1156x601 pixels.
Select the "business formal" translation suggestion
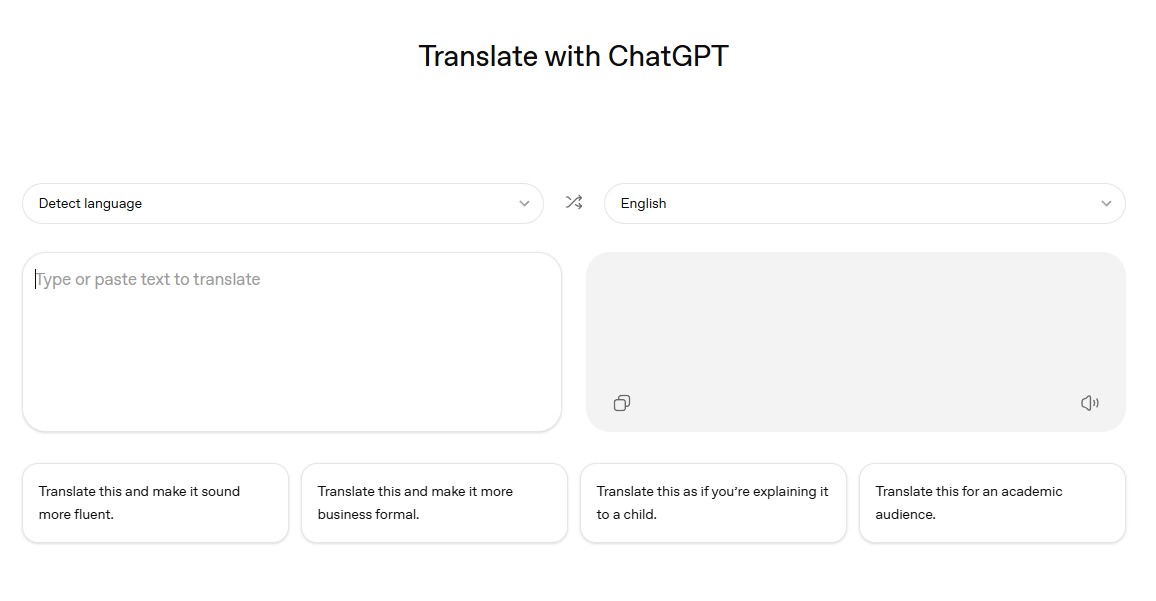[434, 502]
